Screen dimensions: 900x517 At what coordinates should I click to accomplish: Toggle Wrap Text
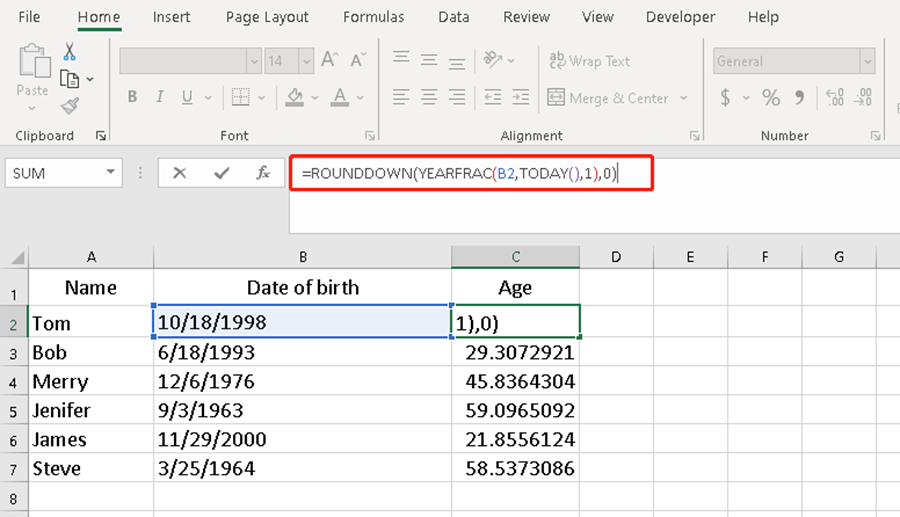point(589,60)
